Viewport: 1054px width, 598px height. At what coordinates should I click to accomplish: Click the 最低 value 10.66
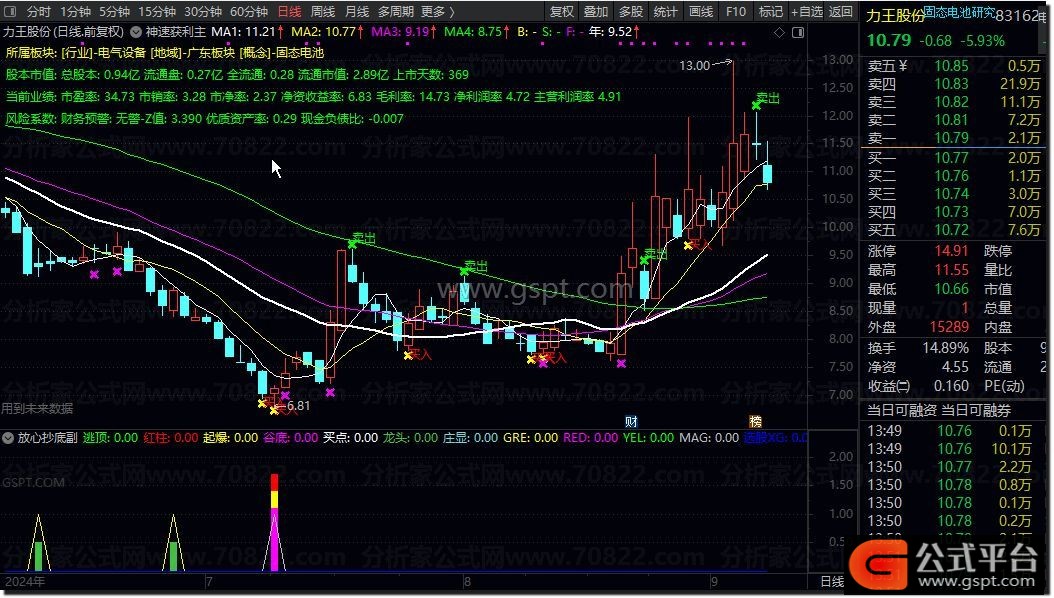(x=951, y=289)
